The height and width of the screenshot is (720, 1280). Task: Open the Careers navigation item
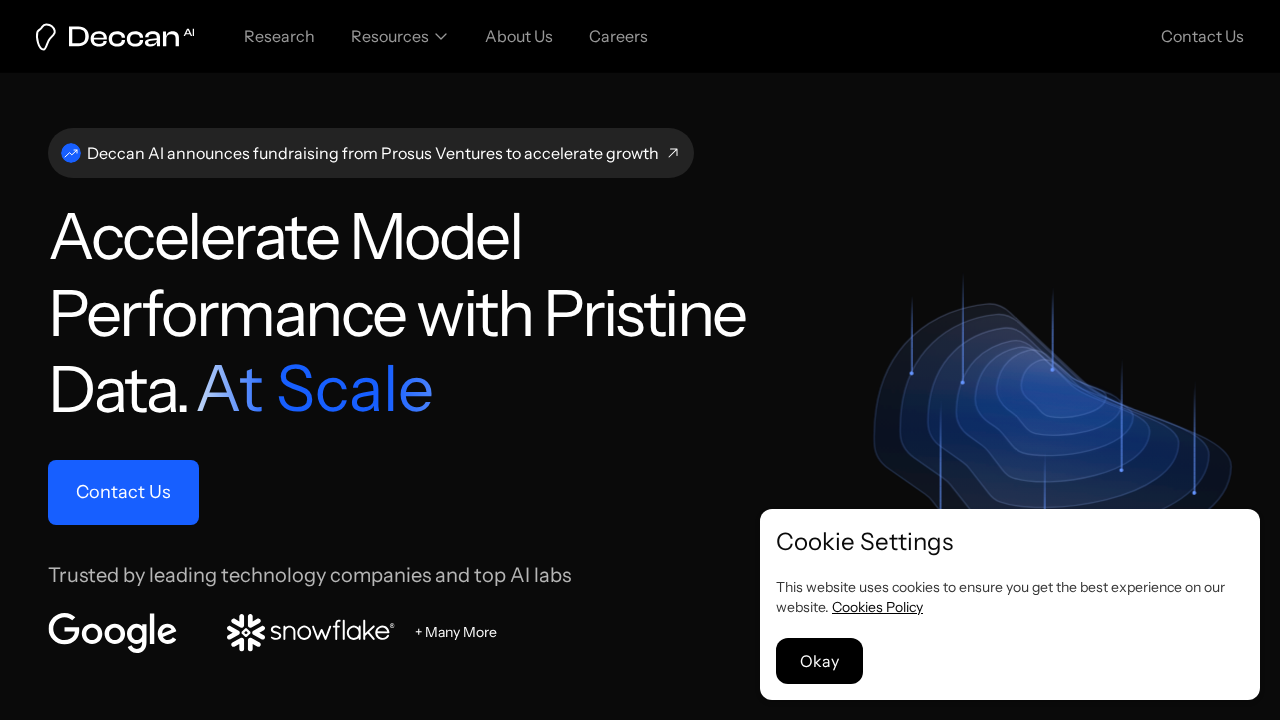[x=618, y=37]
